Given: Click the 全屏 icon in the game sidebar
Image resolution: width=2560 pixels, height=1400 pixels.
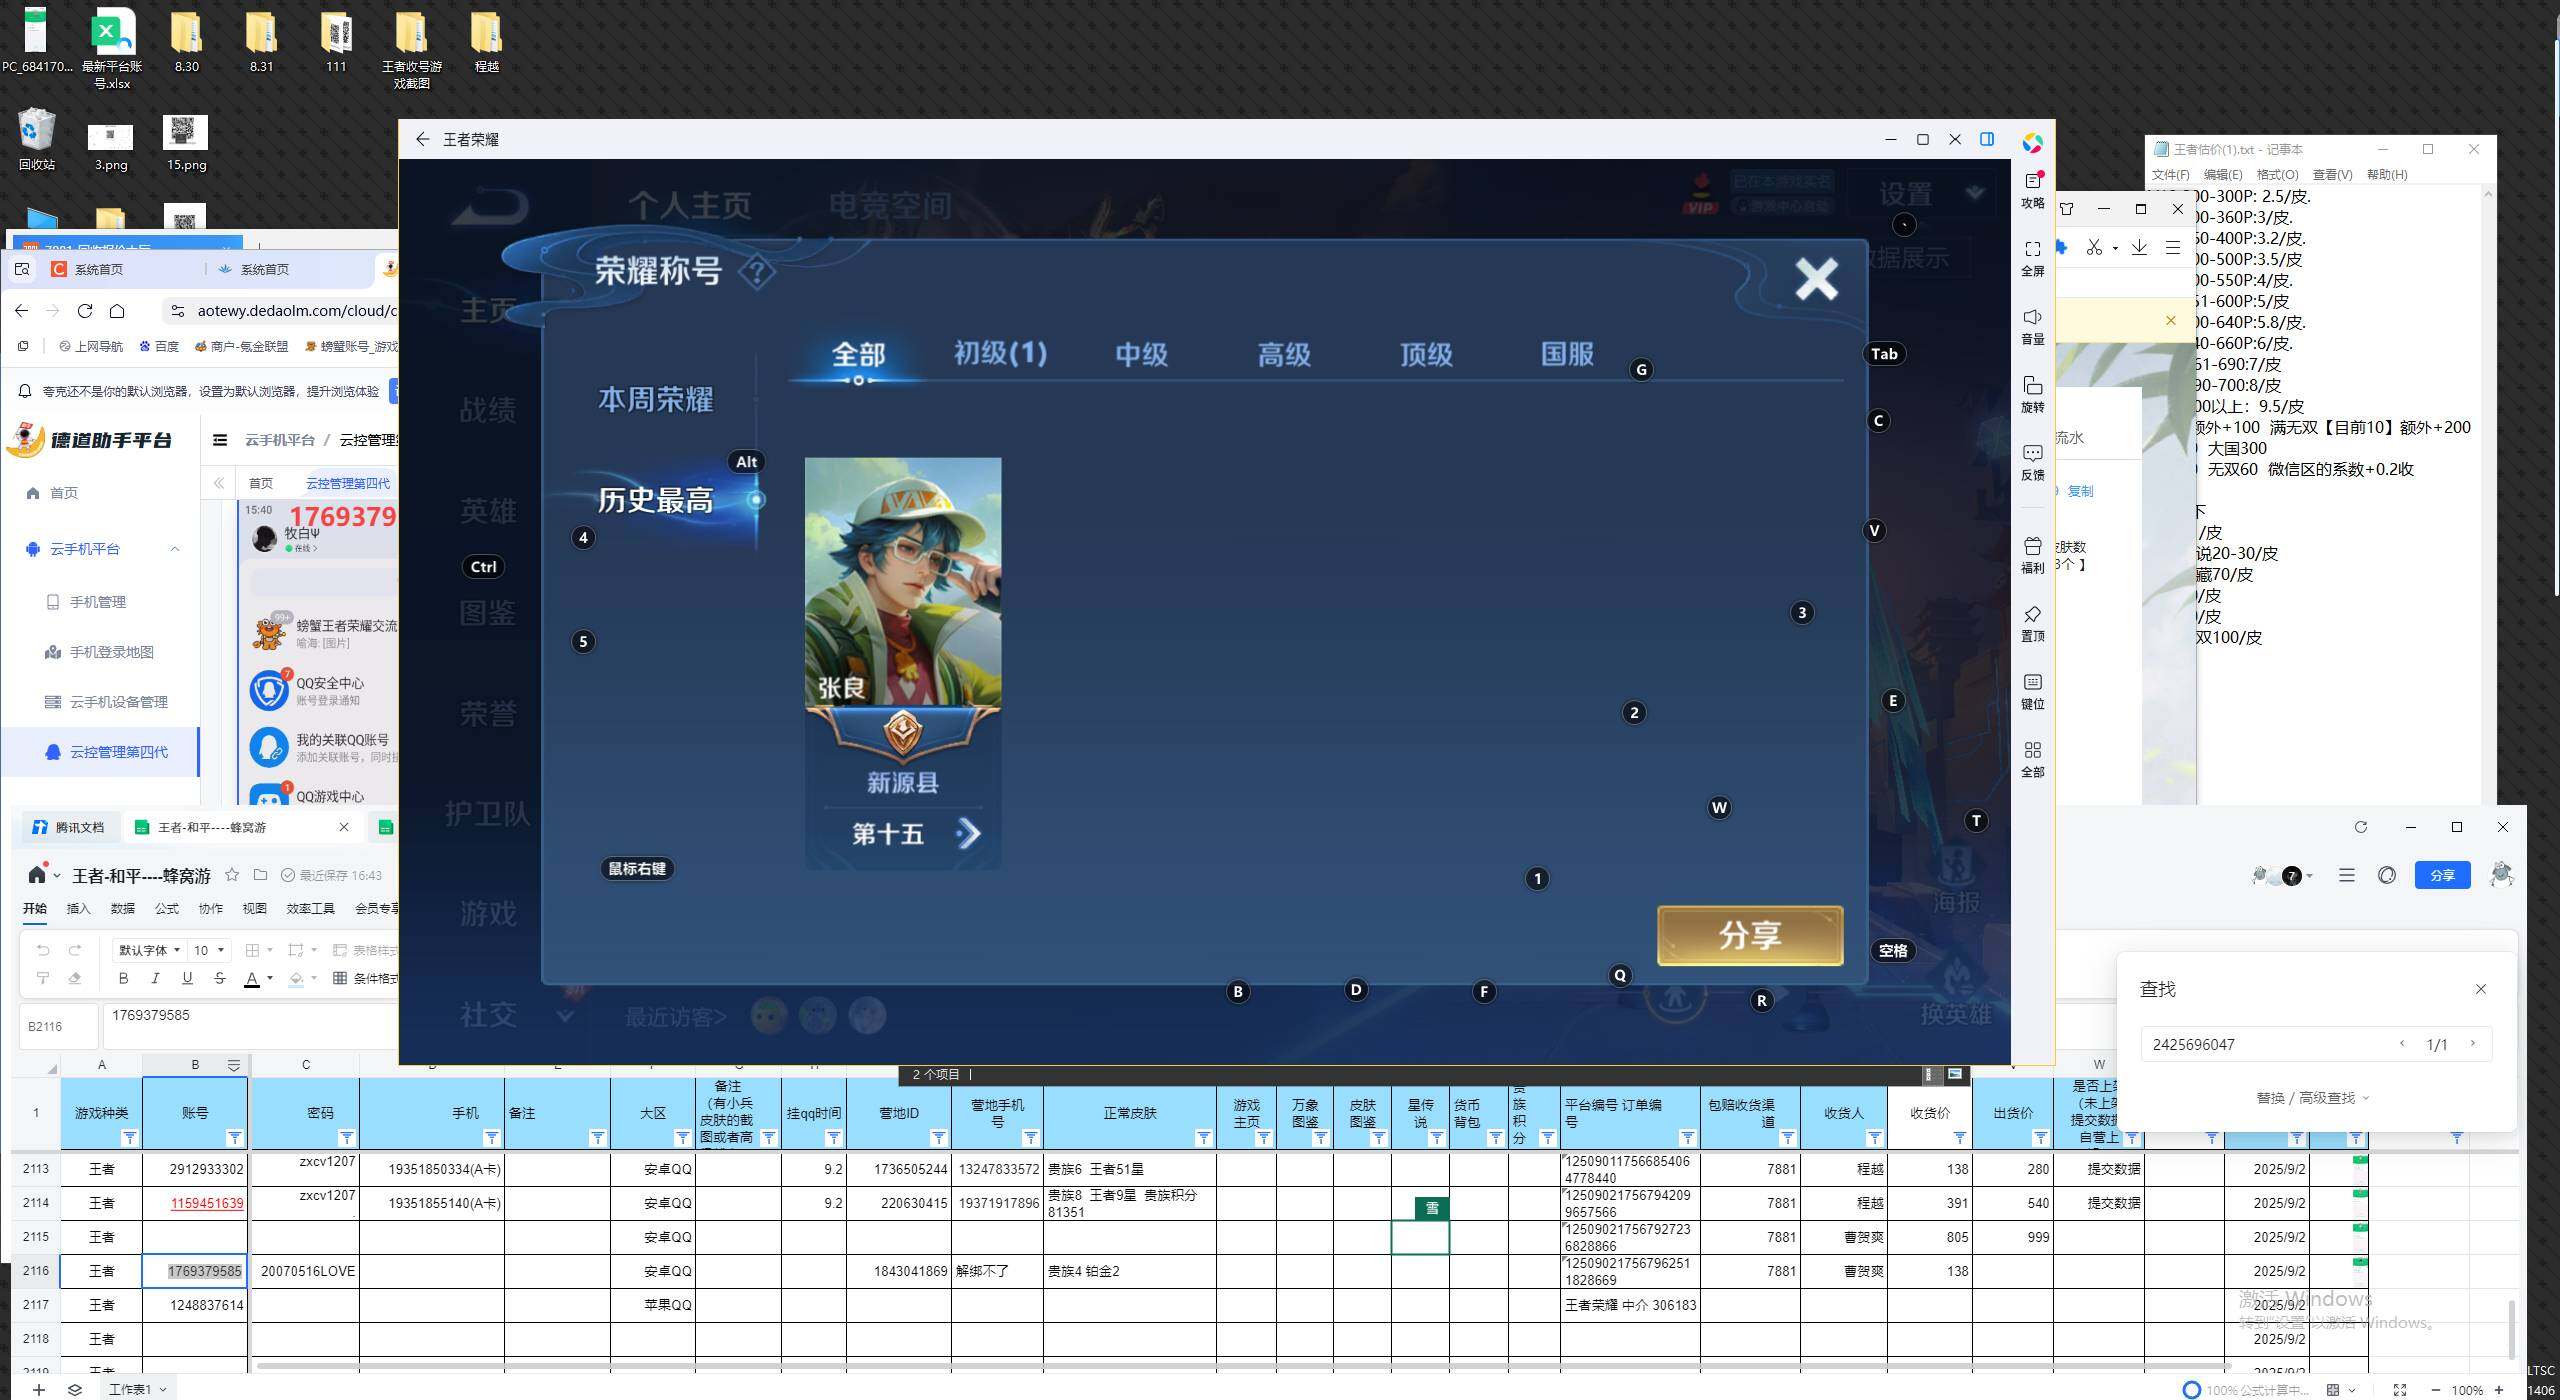Looking at the screenshot, I should [2032, 255].
